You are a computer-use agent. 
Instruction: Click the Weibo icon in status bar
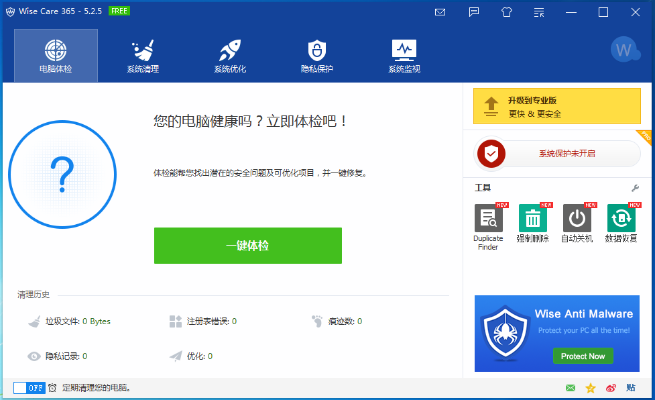611,387
